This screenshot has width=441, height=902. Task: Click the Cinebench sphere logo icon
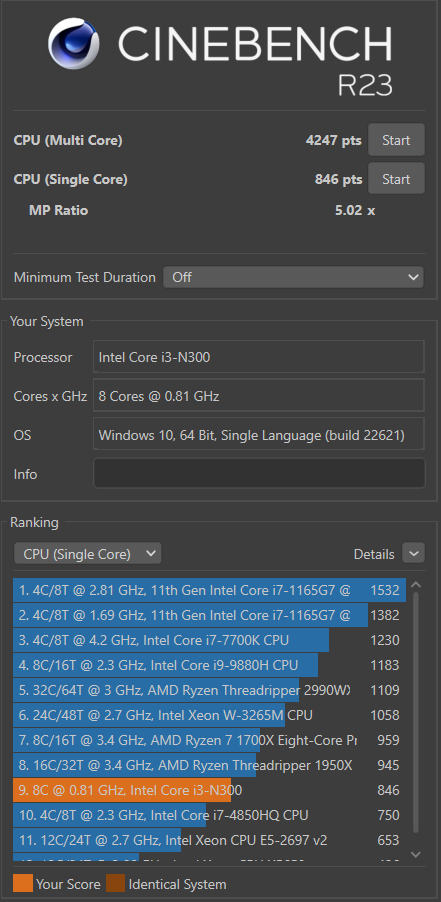point(74,44)
